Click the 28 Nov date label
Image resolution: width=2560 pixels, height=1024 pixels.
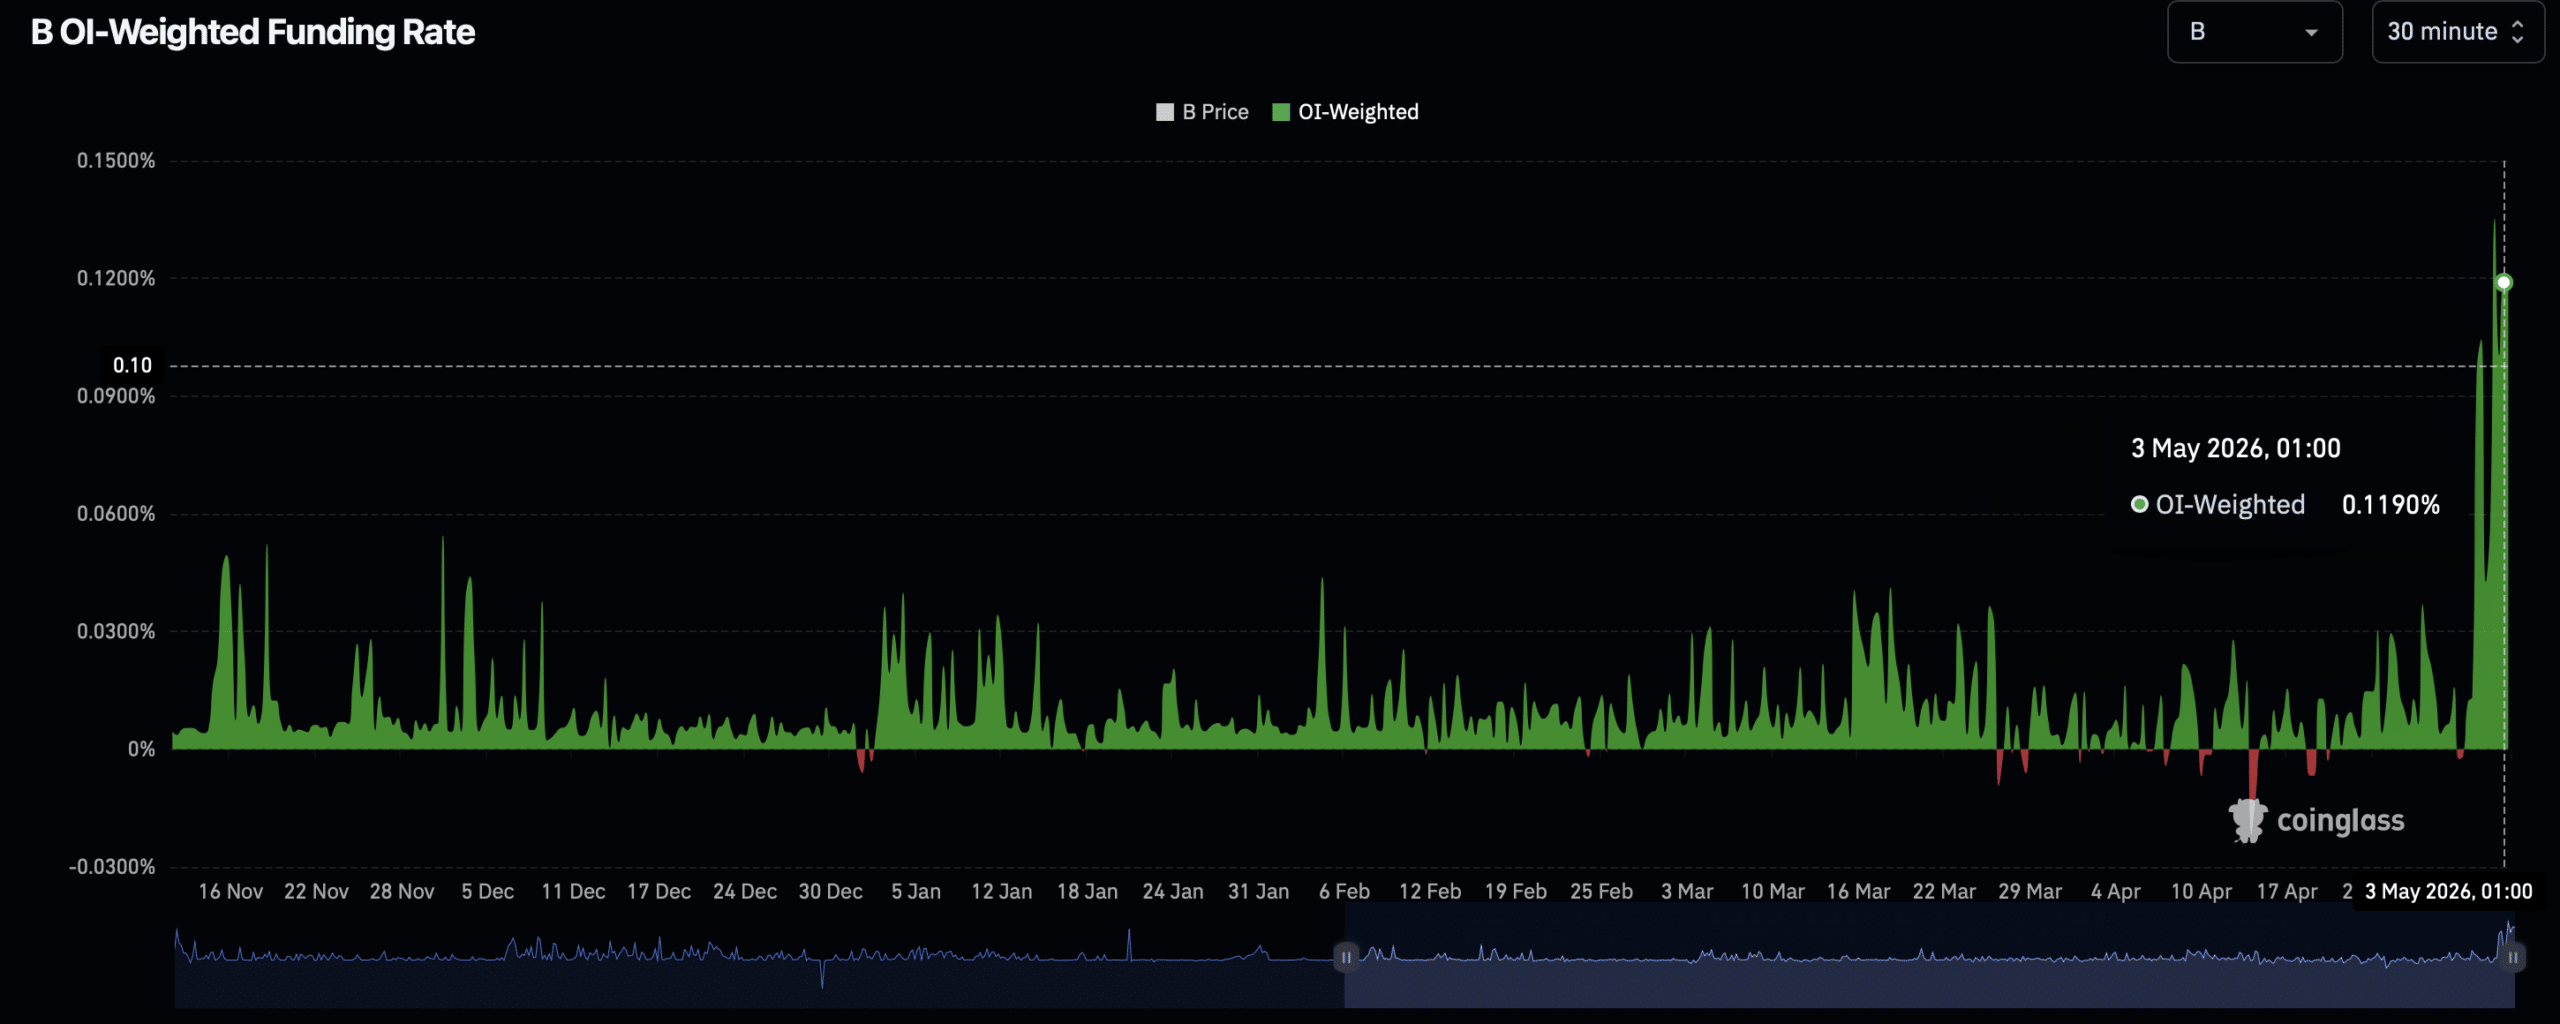point(402,891)
